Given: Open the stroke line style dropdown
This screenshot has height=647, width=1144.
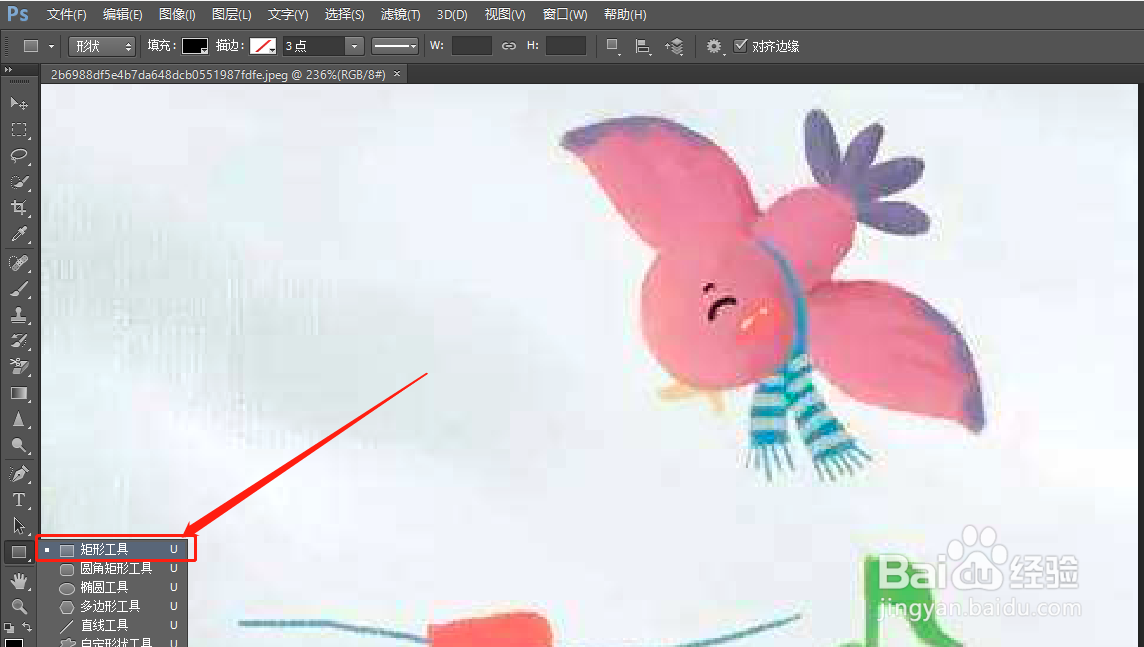Looking at the screenshot, I should click(395, 46).
